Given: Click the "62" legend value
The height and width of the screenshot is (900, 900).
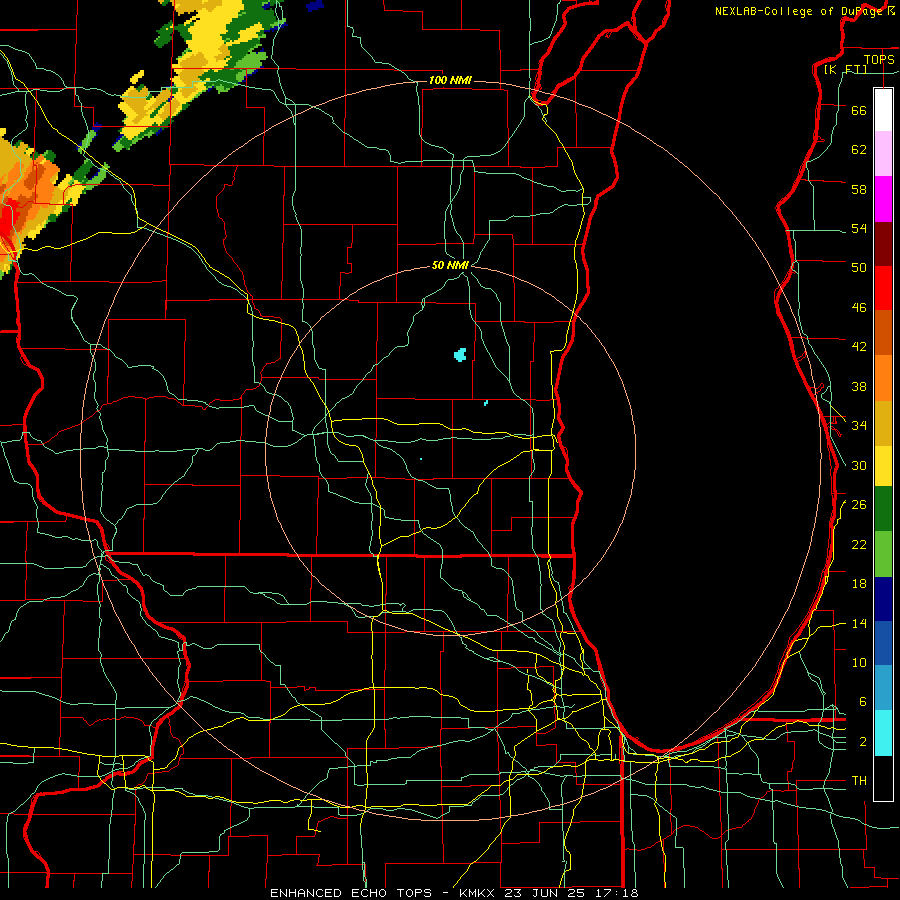Looking at the screenshot, I should point(859,150).
